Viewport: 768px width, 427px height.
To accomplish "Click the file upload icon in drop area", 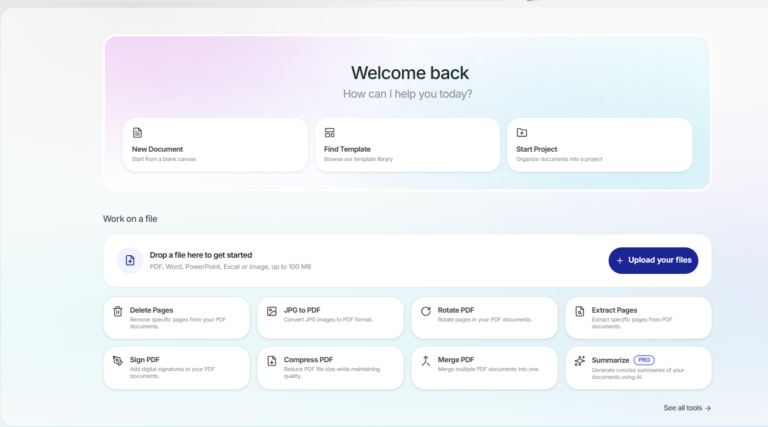I will pyautogui.click(x=130, y=261).
